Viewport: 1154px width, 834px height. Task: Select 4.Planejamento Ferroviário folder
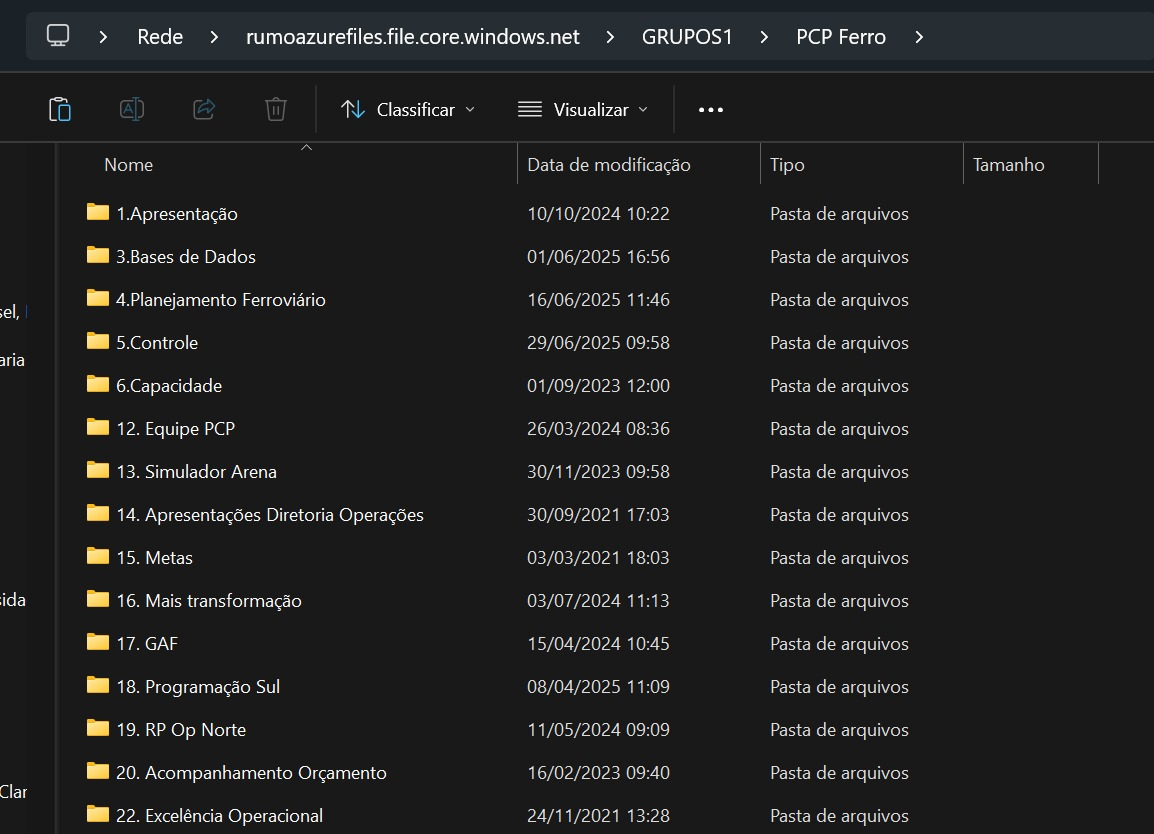click(220, 299)
